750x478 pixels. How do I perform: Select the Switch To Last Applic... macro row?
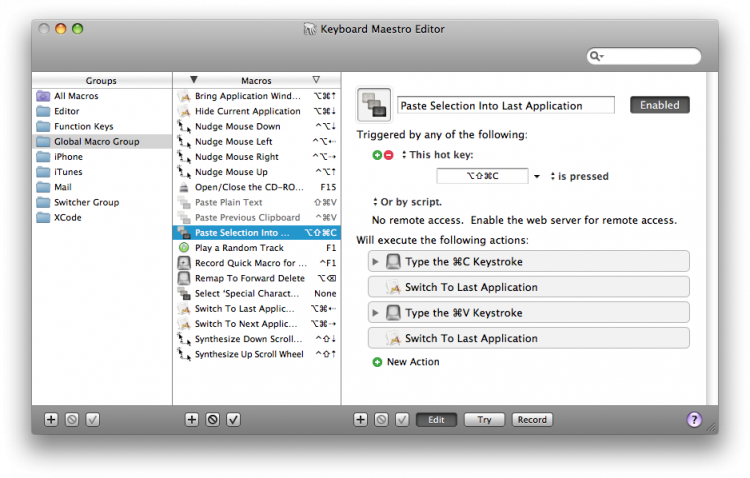point(257,309)
